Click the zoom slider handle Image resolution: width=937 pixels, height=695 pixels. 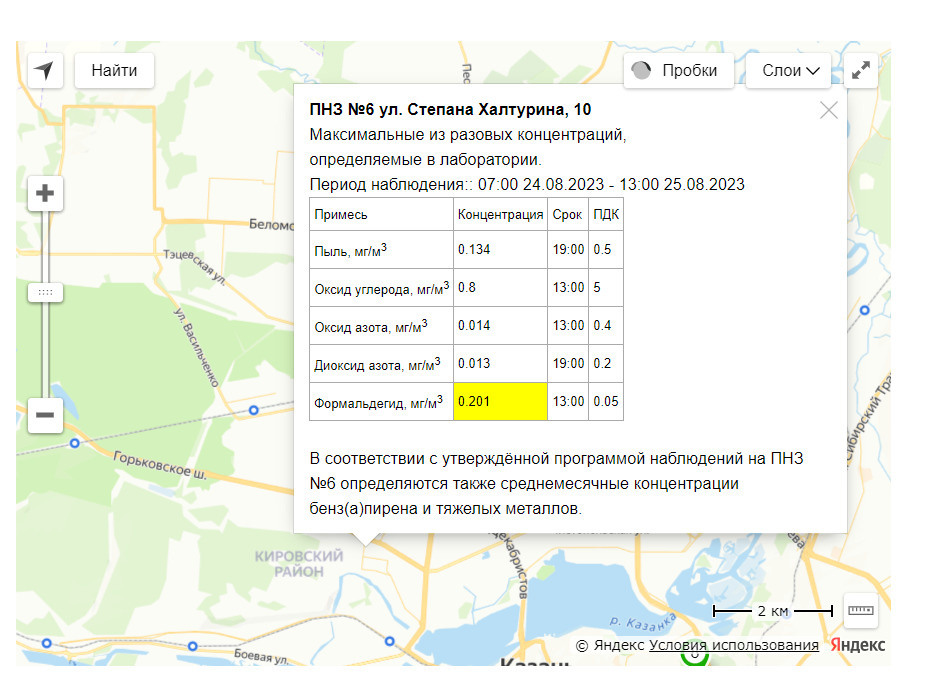[x=46, y=293]
